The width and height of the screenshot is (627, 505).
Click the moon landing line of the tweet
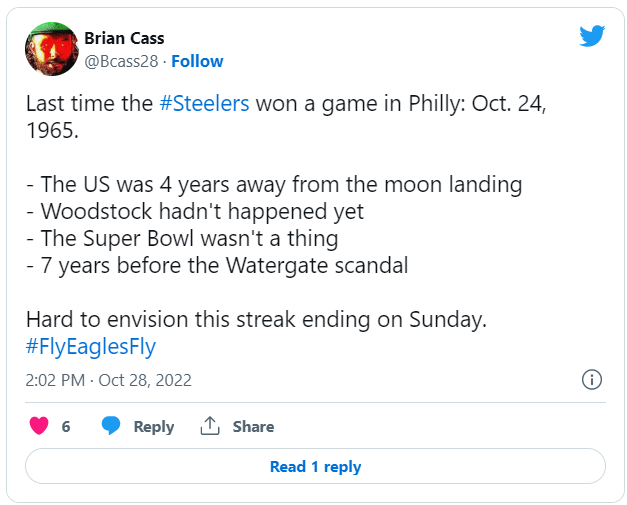pyautogui.click(x=273, y=184)
